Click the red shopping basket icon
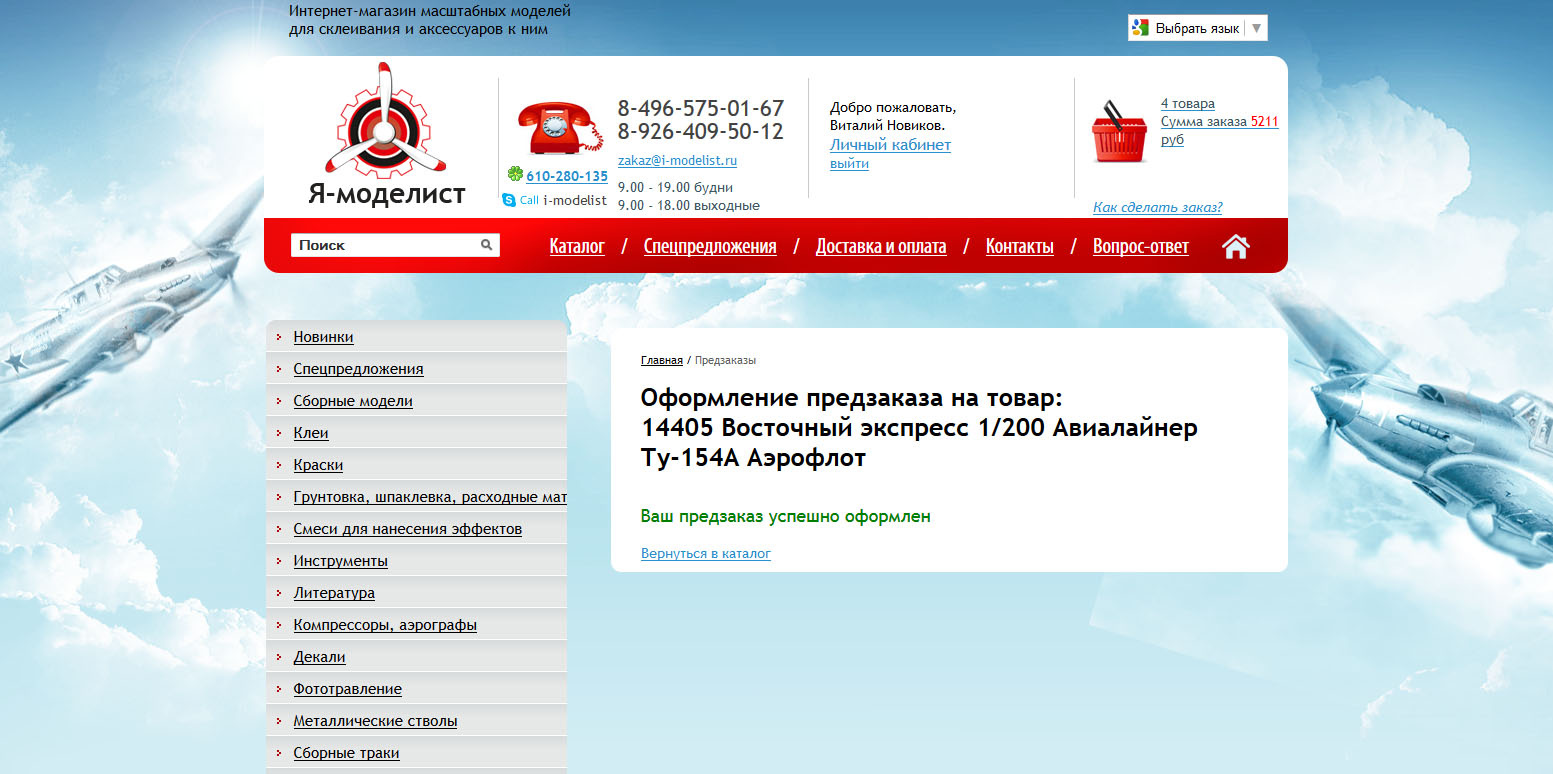 coord(1118,130)
